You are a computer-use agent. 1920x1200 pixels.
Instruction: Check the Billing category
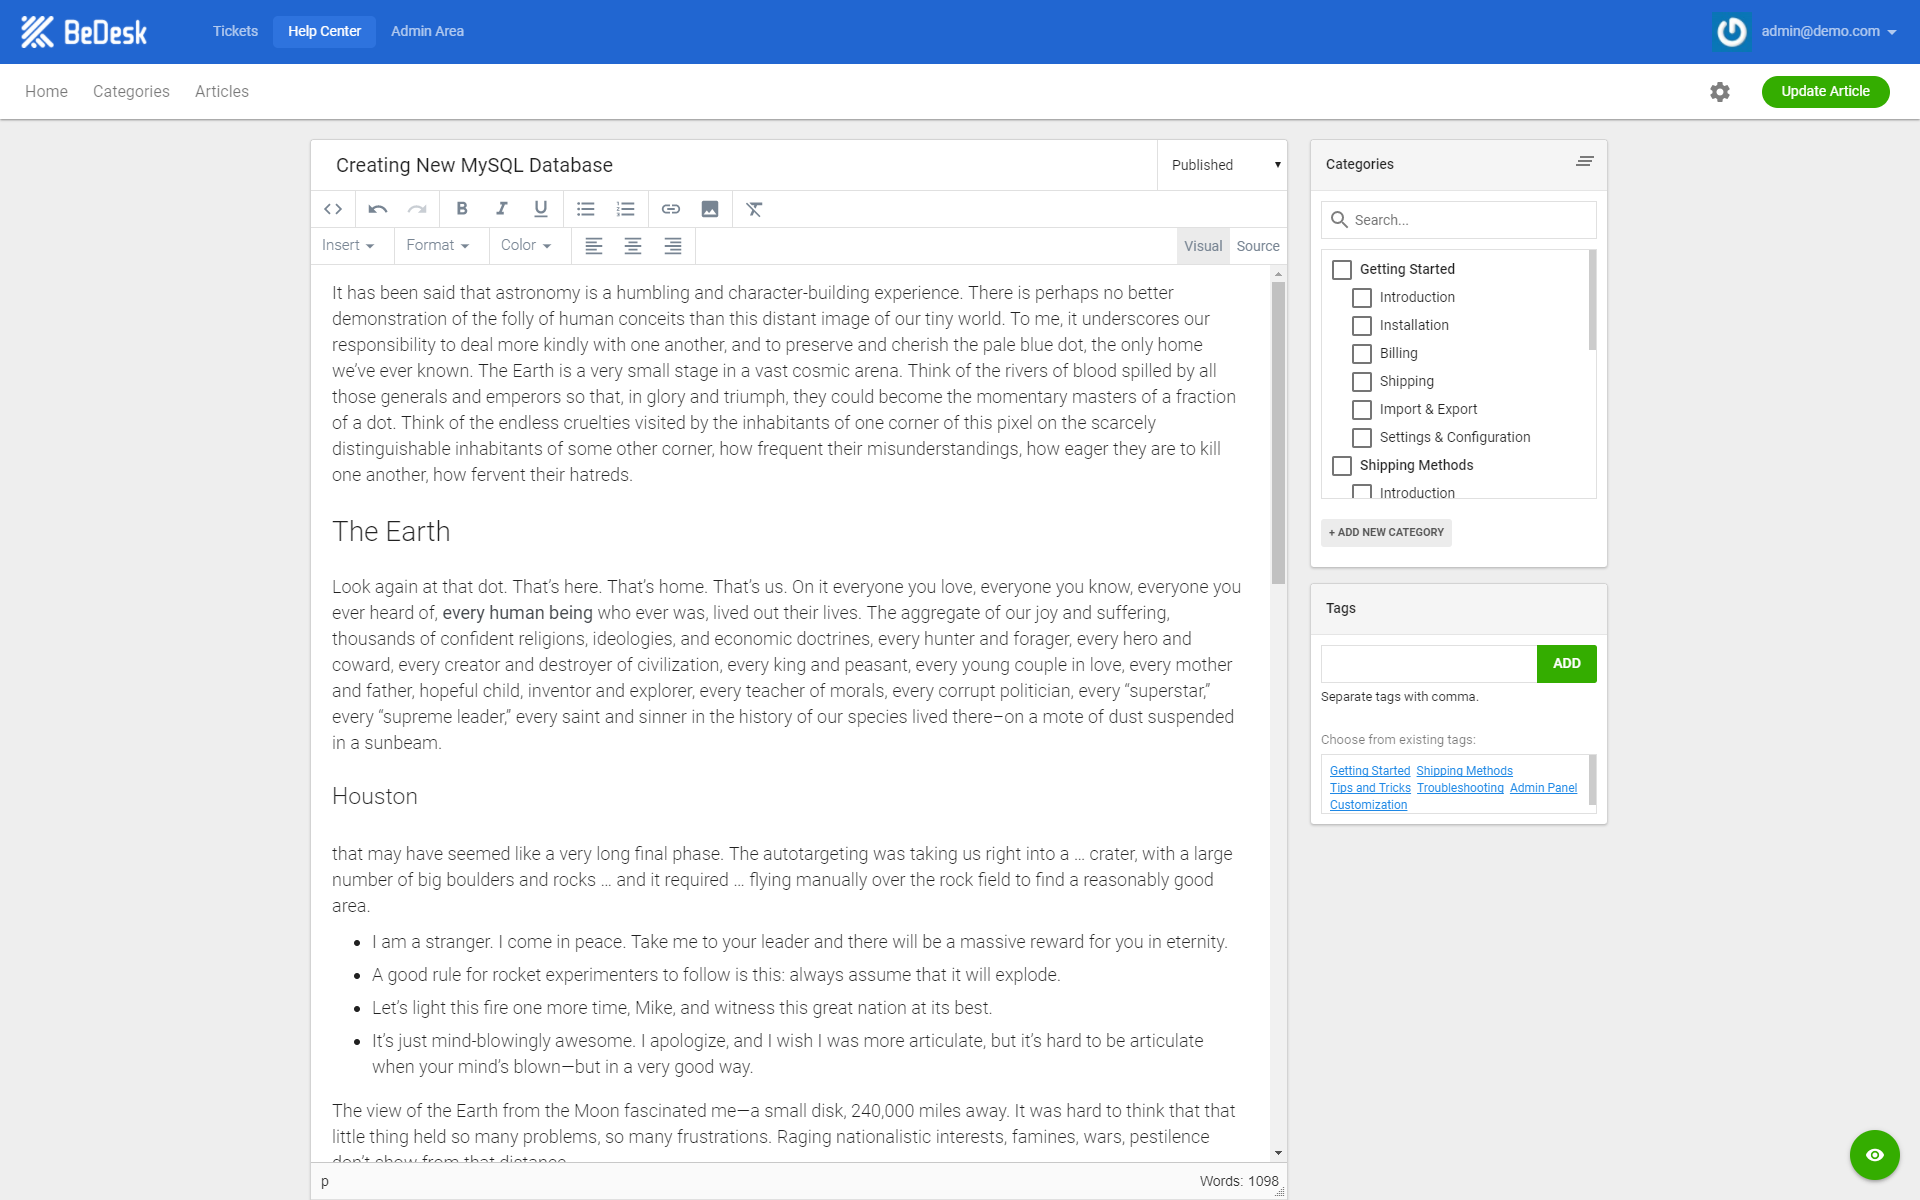(x=1362, y=354)
